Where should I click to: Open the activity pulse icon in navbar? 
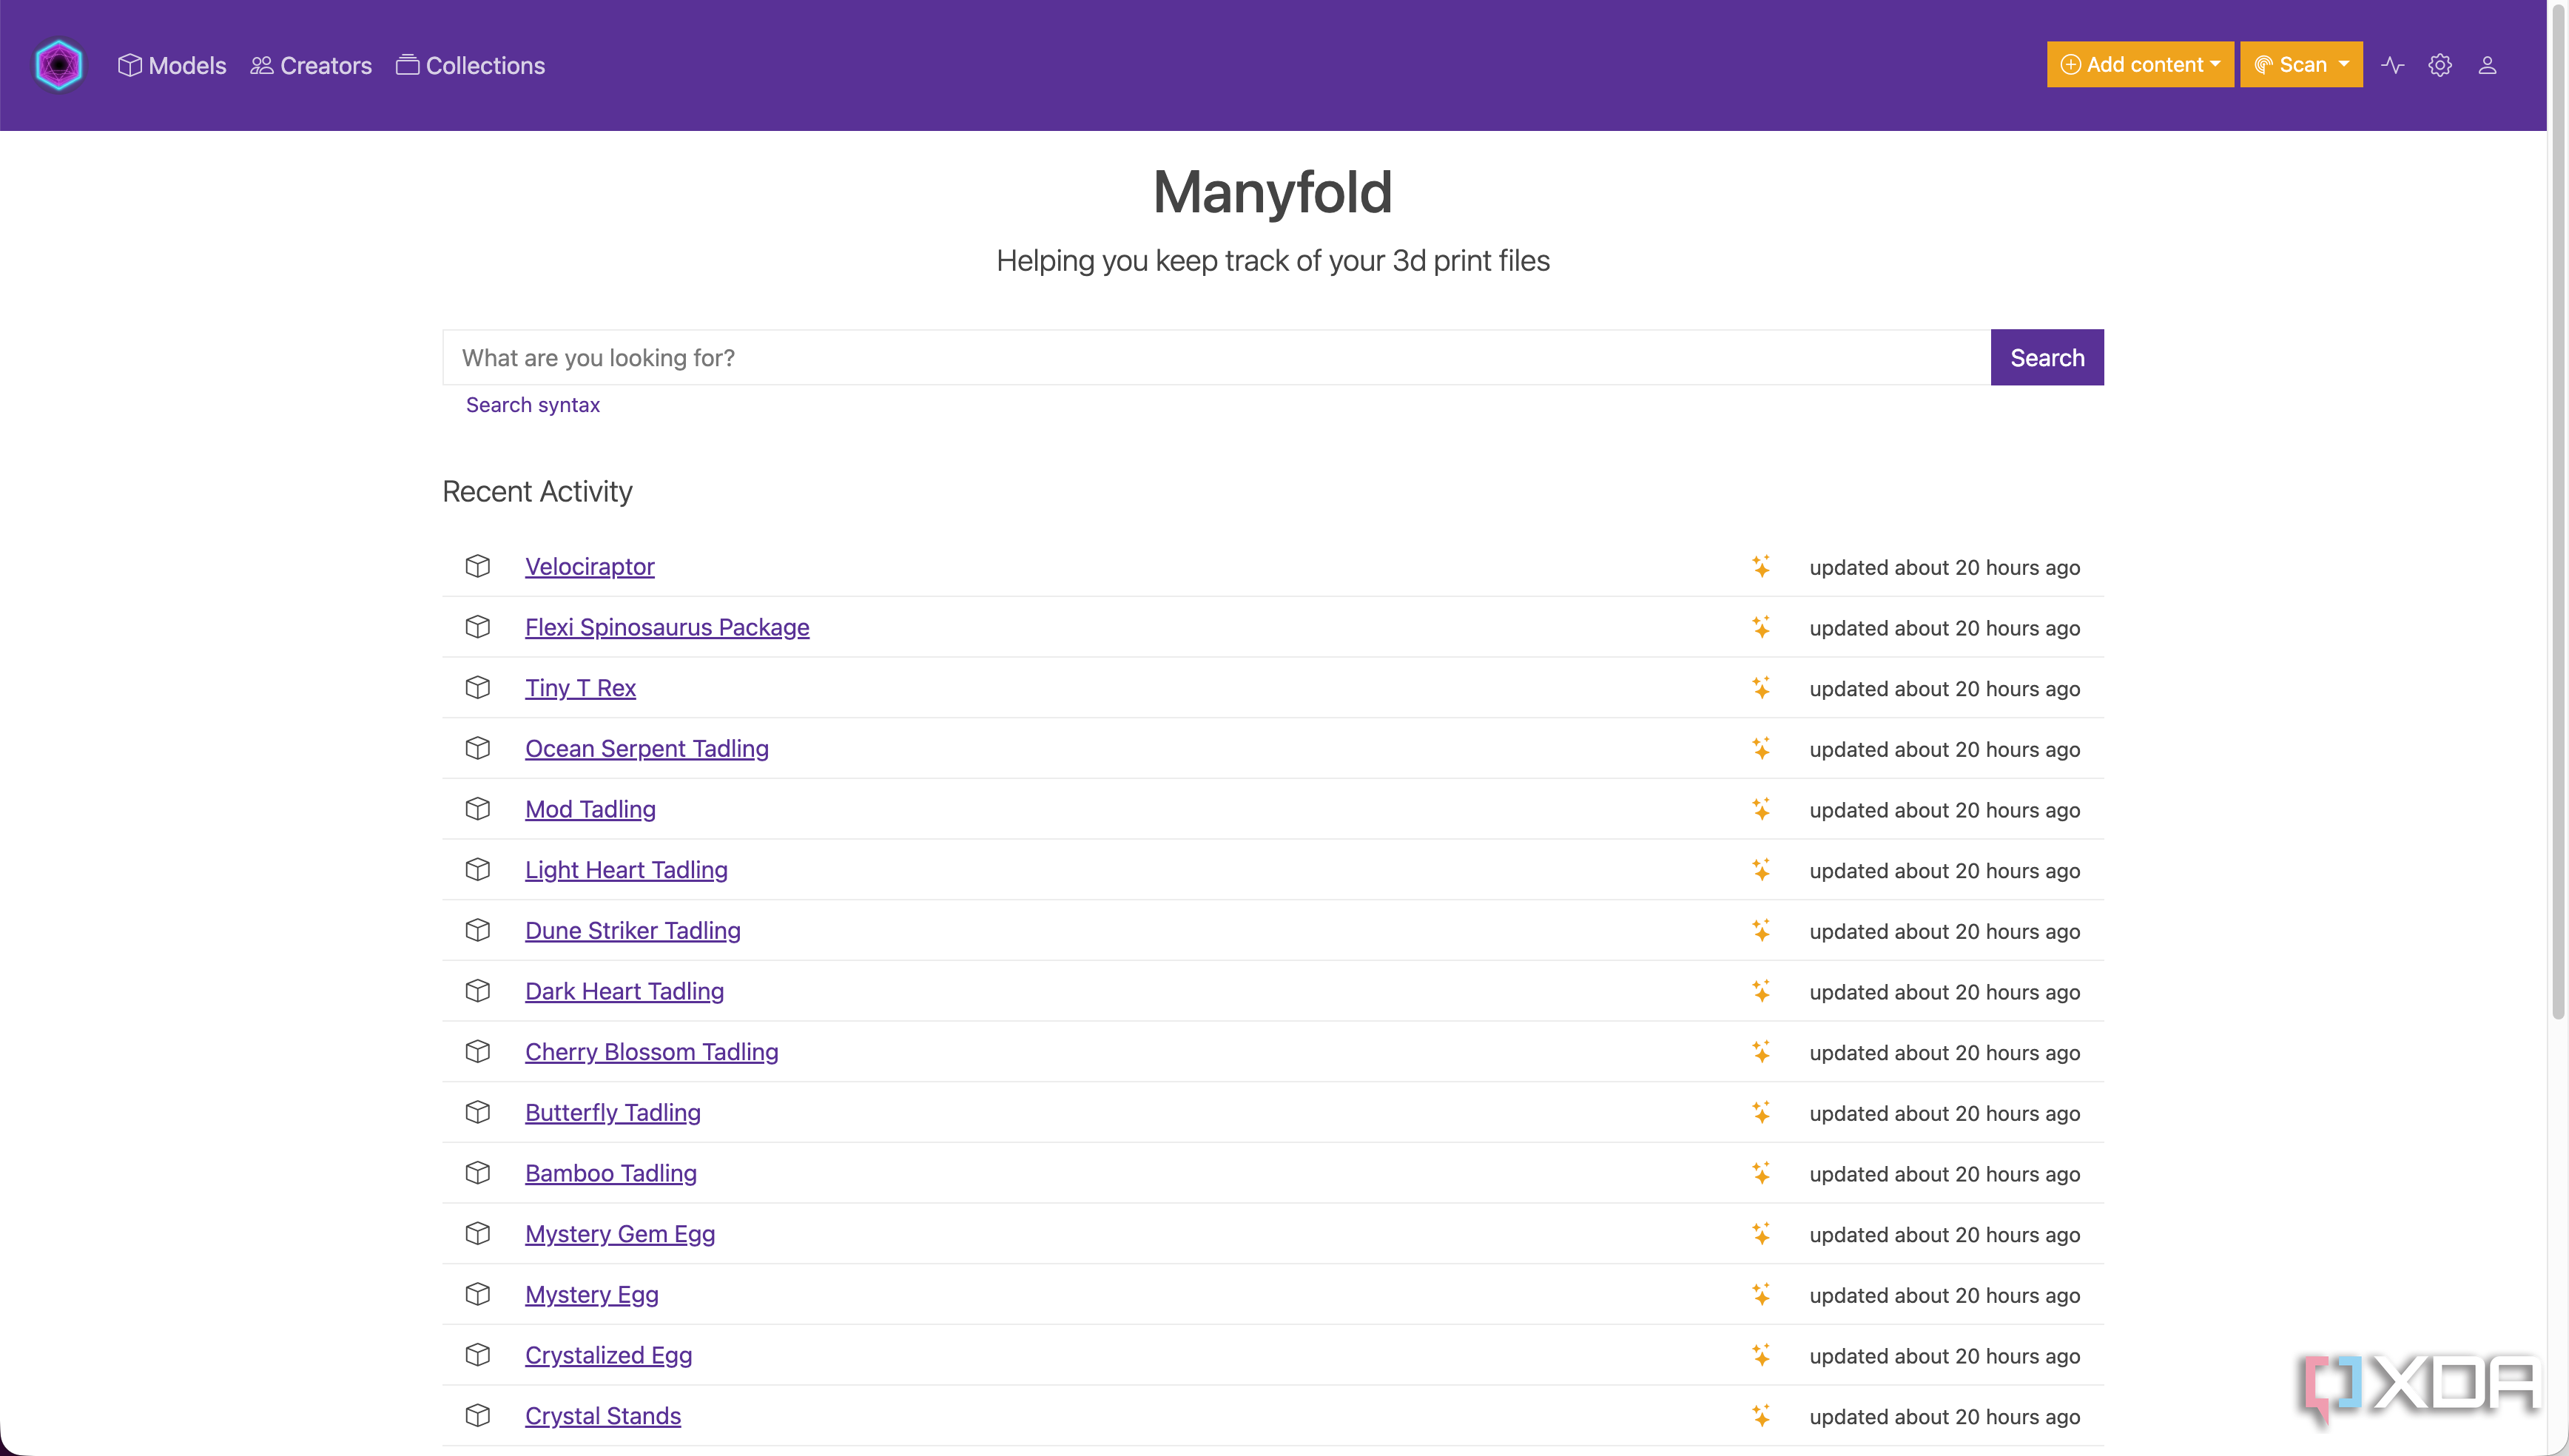(x=2393, y=65)
